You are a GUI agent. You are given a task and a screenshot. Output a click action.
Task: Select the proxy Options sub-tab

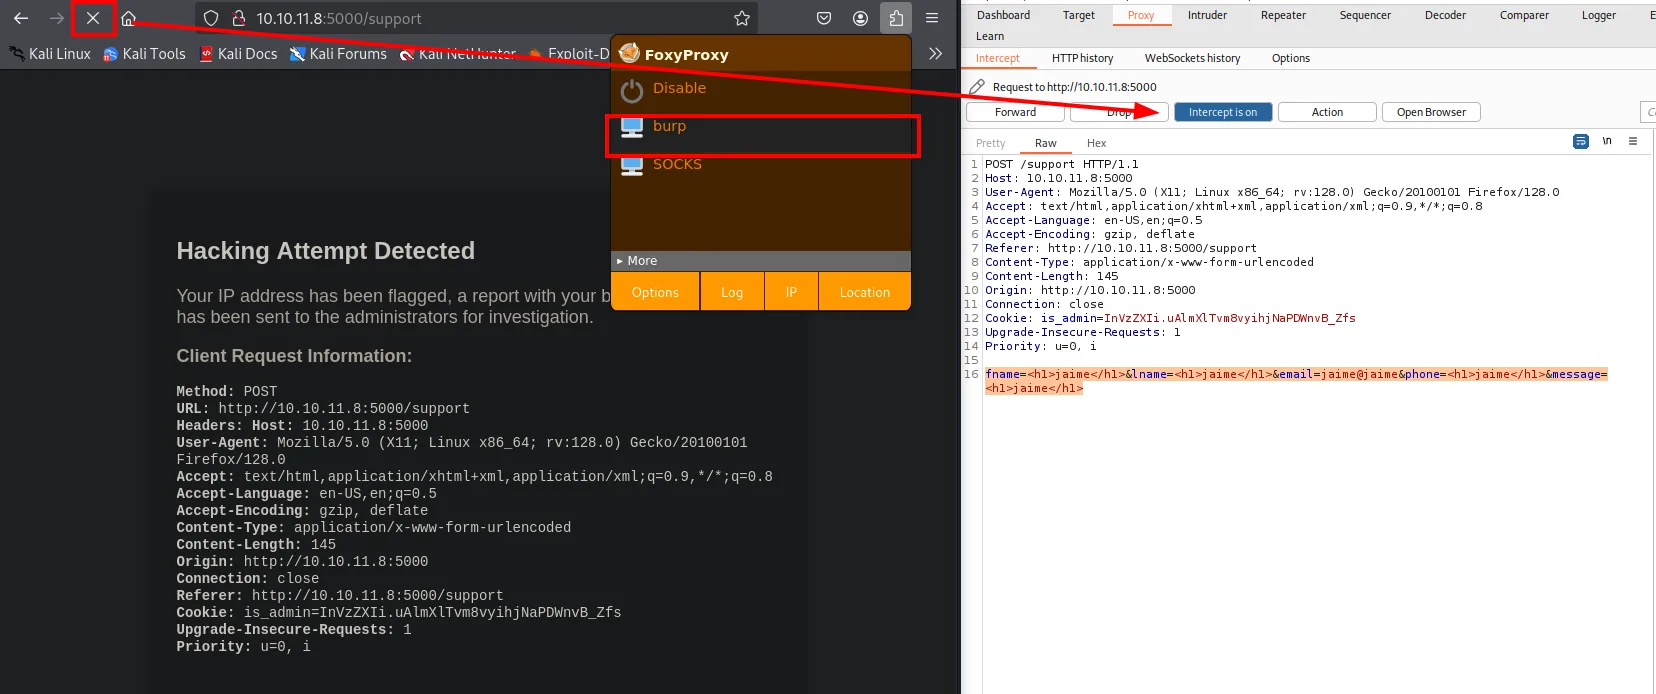click(x=1290, y=58)
